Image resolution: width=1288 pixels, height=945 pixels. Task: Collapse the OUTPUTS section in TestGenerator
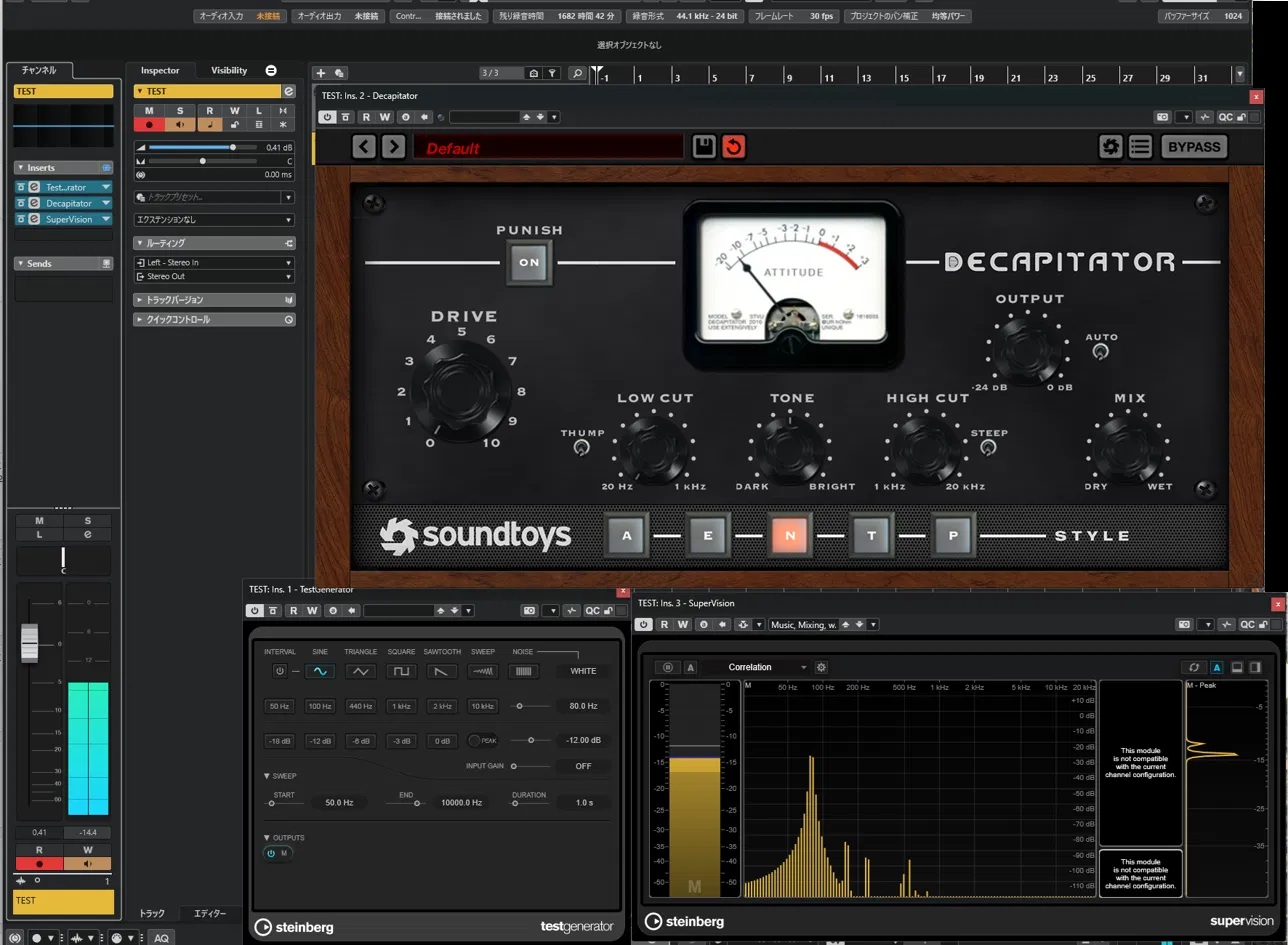pyautogui.click(x=267, y=838)
